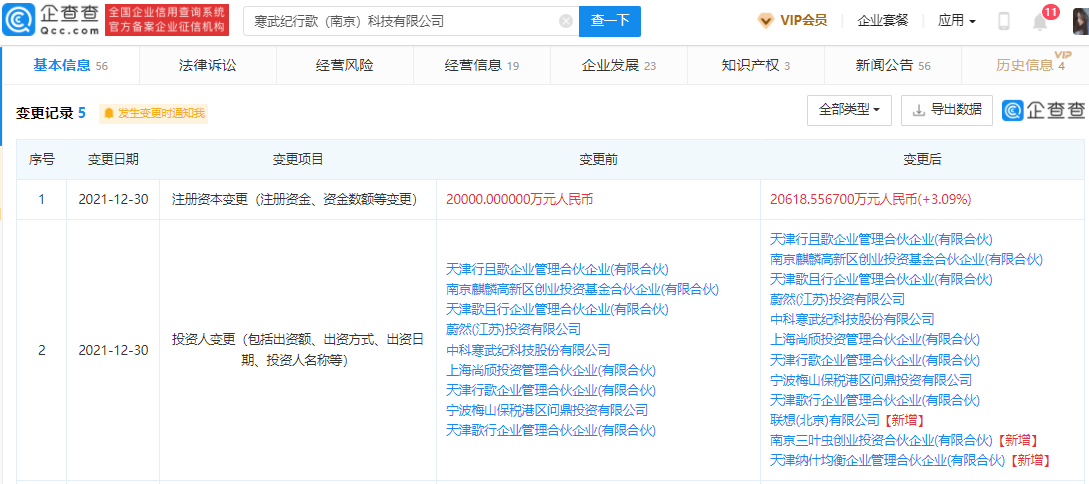
Task: Click the bell icon beside 发生变更时通知我
Action: point(108,113)
